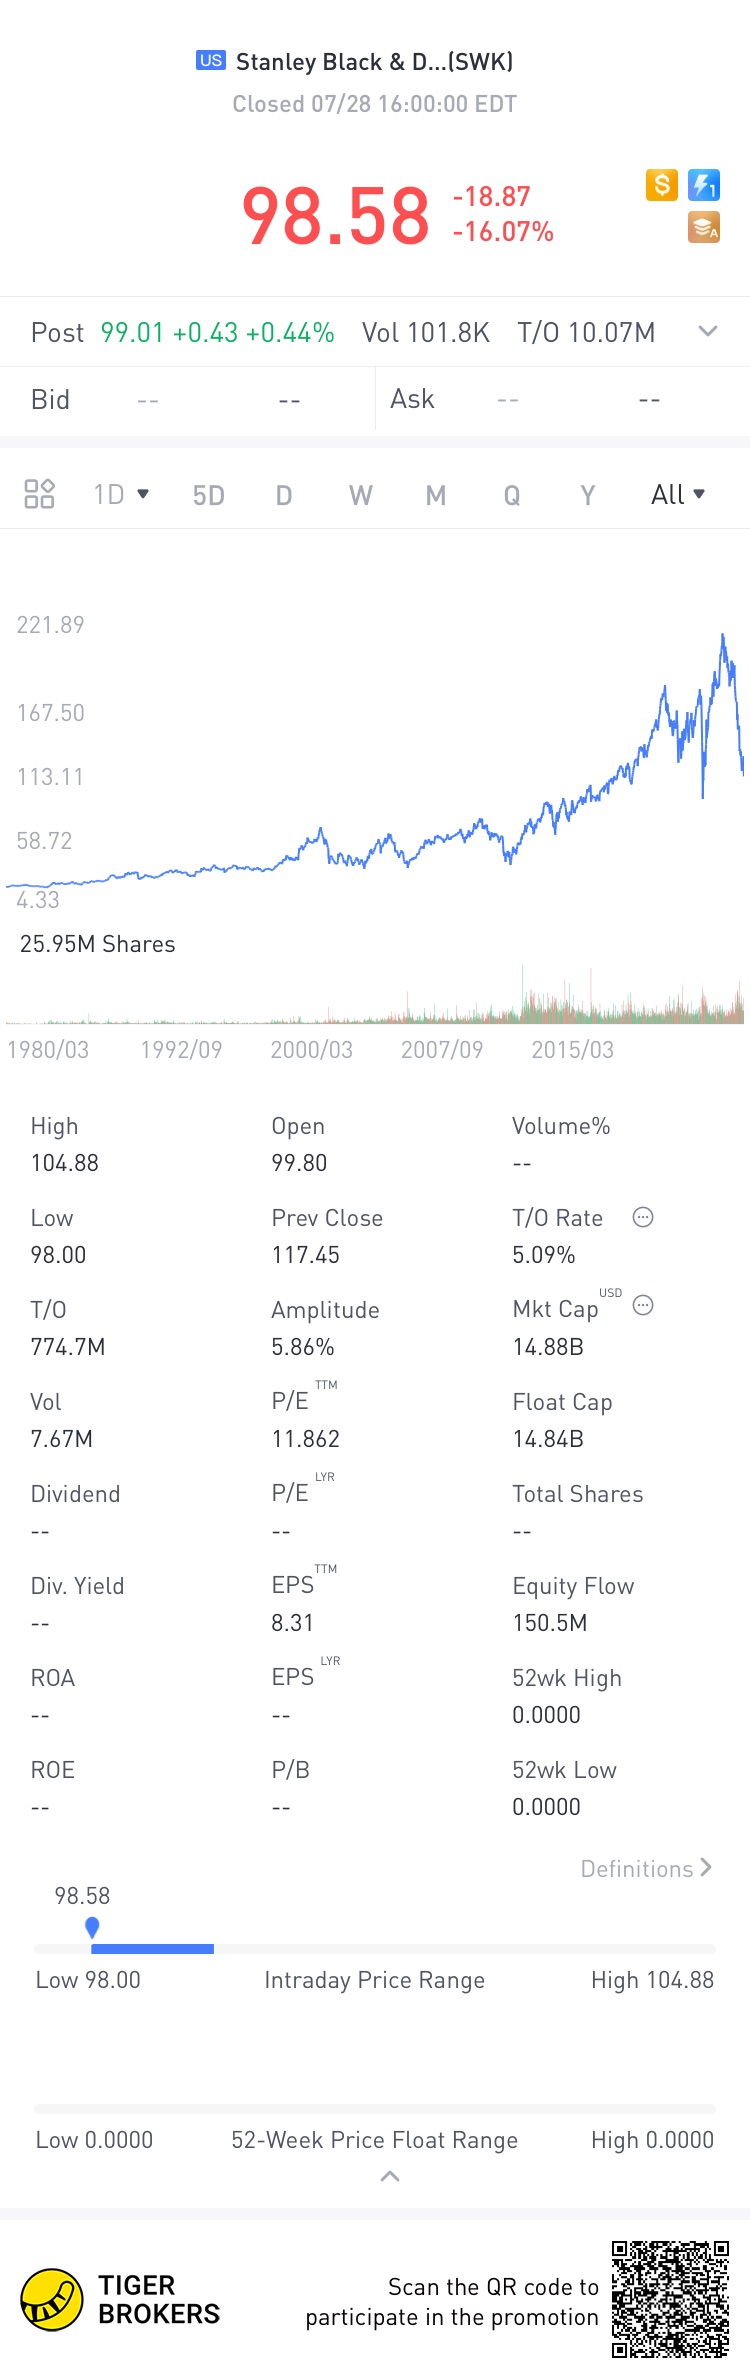Tap the blue lightning bolt badge
Image resolution: width=750 pixels, height=2380 pixels.
704,185
